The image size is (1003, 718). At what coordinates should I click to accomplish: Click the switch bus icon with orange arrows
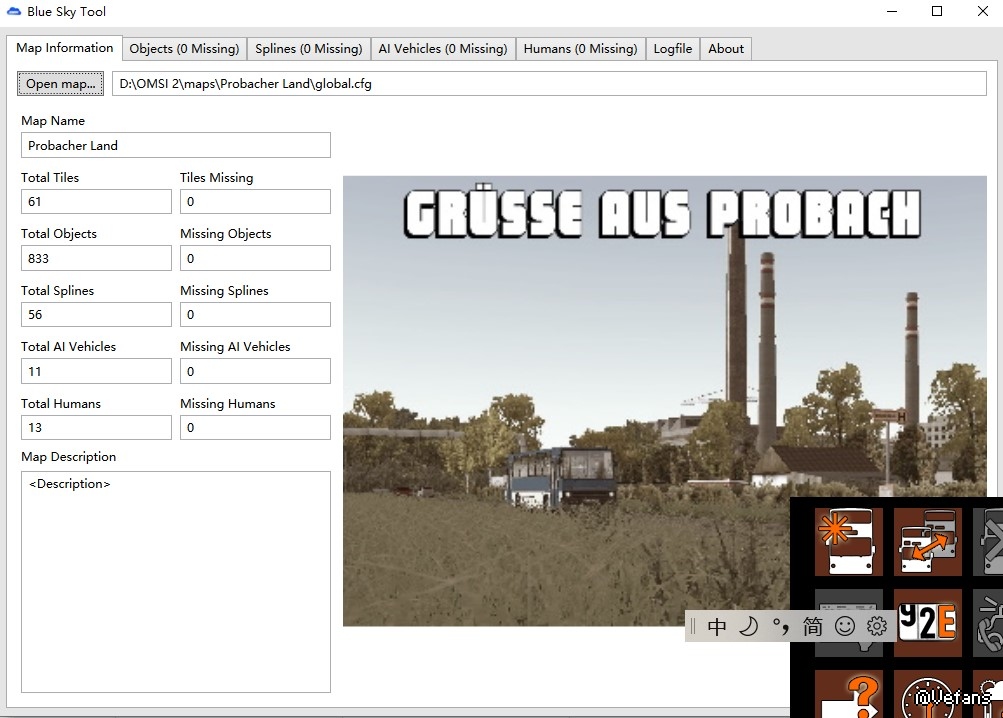tap(927, 542)
